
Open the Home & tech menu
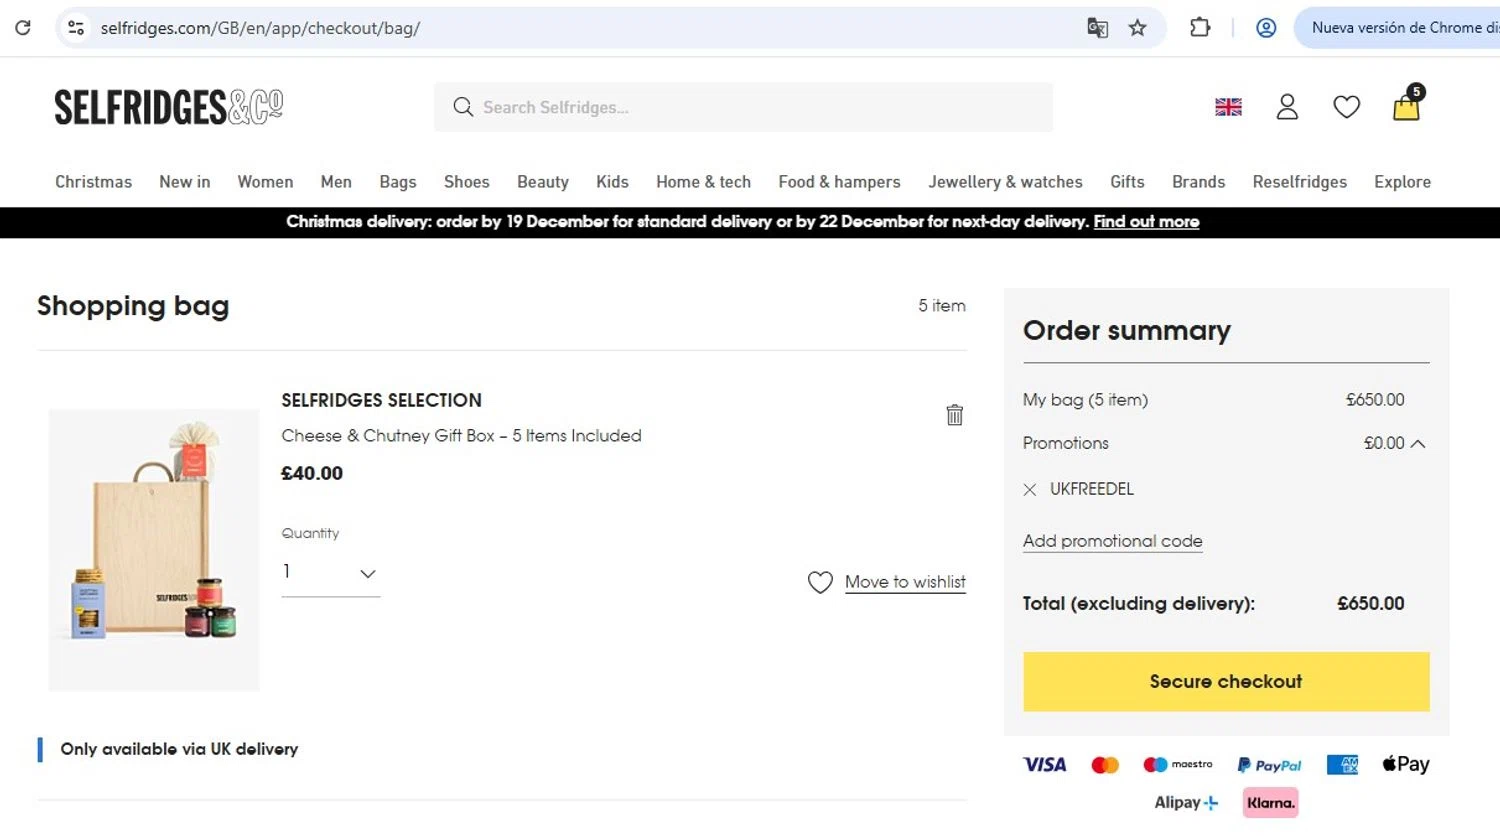703,182
